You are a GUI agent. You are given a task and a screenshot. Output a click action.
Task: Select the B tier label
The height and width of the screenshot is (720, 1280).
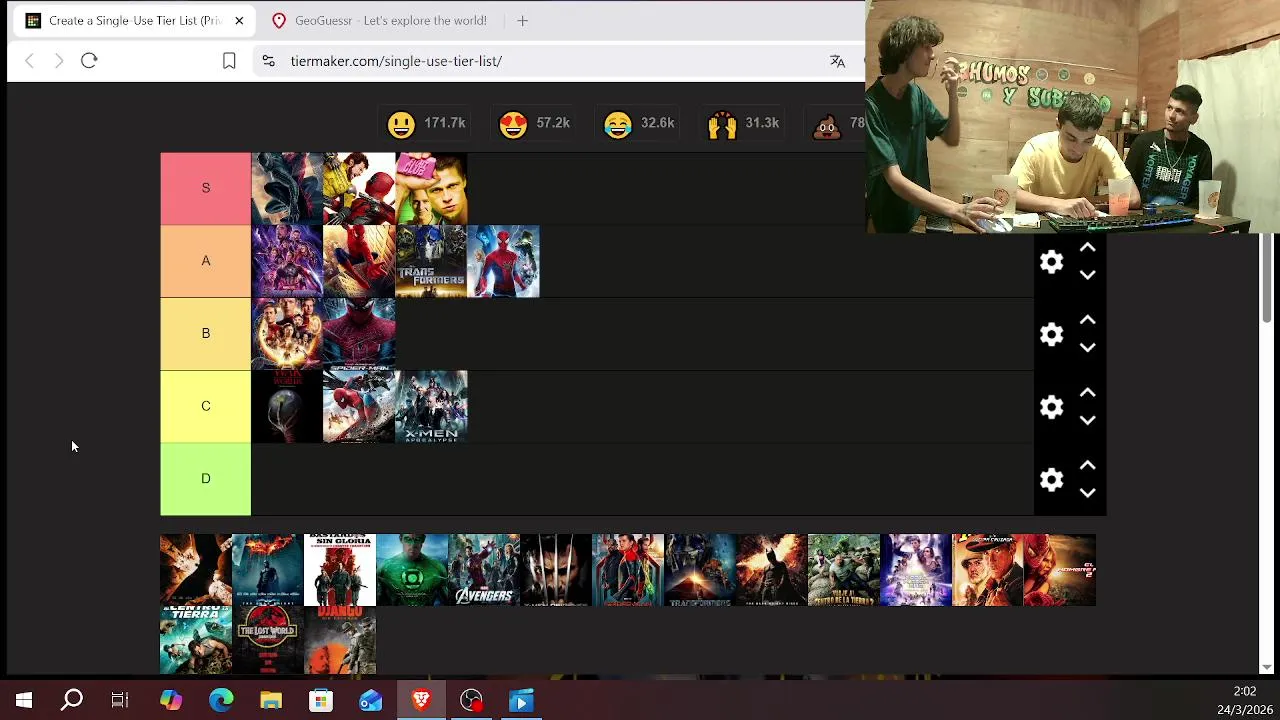coord(205,334)
